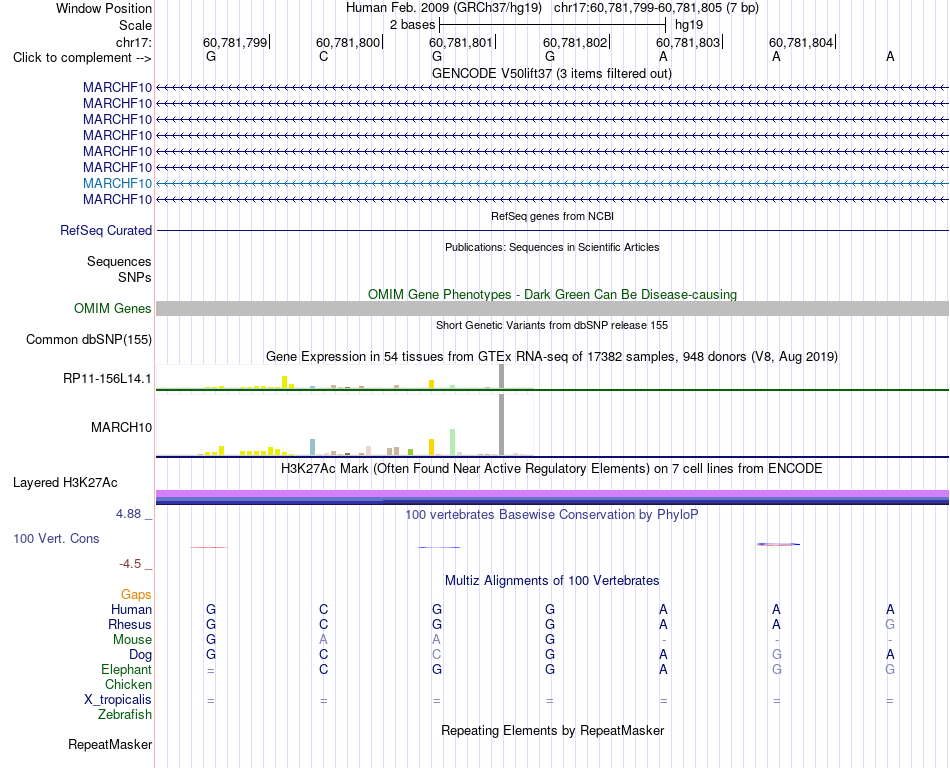
Task: Click the 60,781,802 ruler position
Action: [x=576, y=42]
